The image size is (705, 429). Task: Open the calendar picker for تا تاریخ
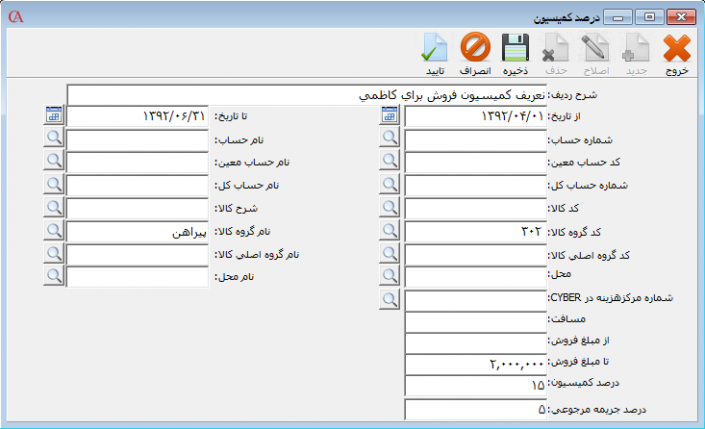[x=54, y=116]
